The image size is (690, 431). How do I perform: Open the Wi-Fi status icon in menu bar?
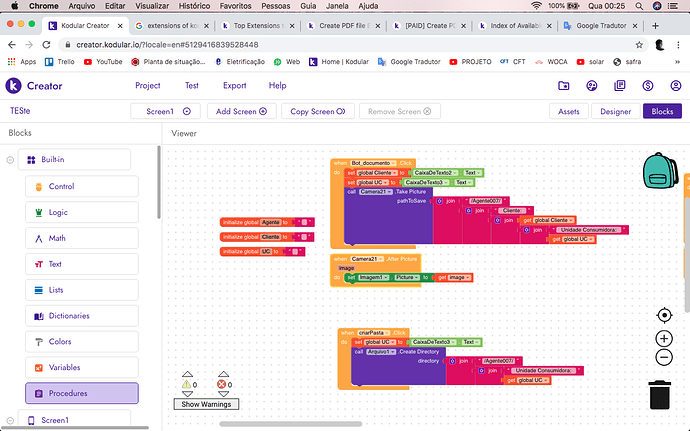[536, 6]
